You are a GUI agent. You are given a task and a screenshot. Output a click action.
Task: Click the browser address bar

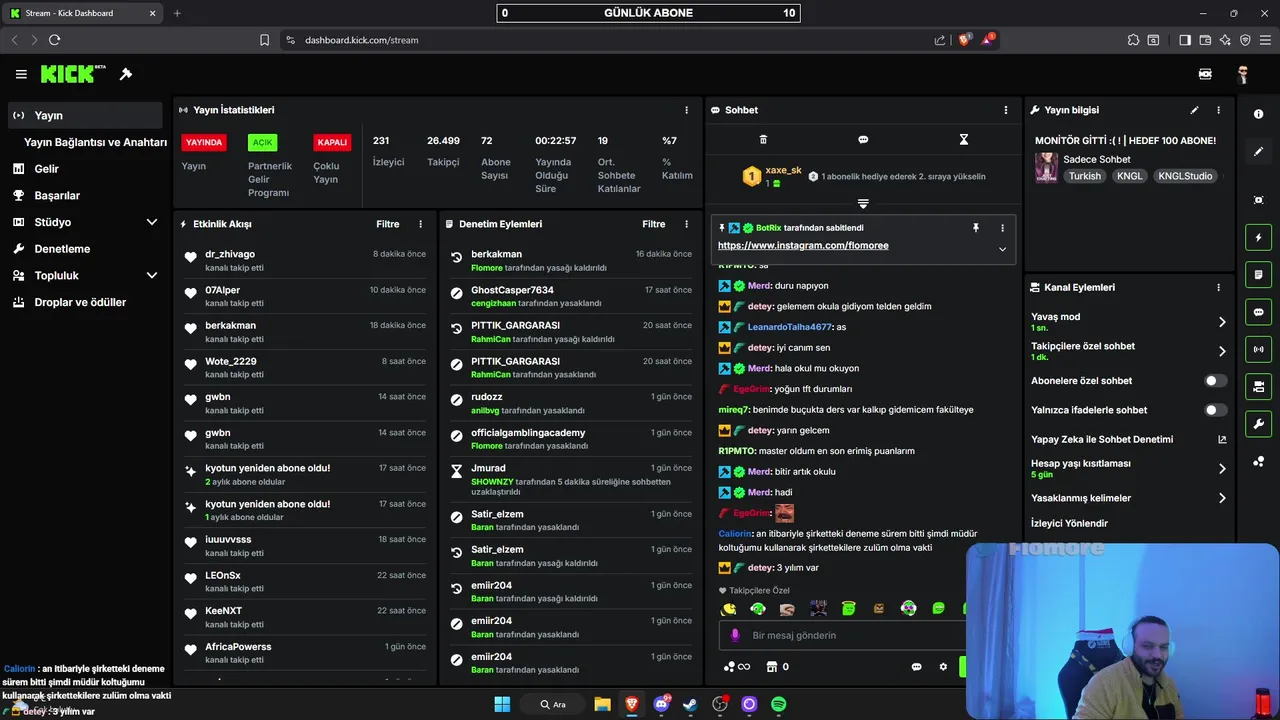point(610,40)
